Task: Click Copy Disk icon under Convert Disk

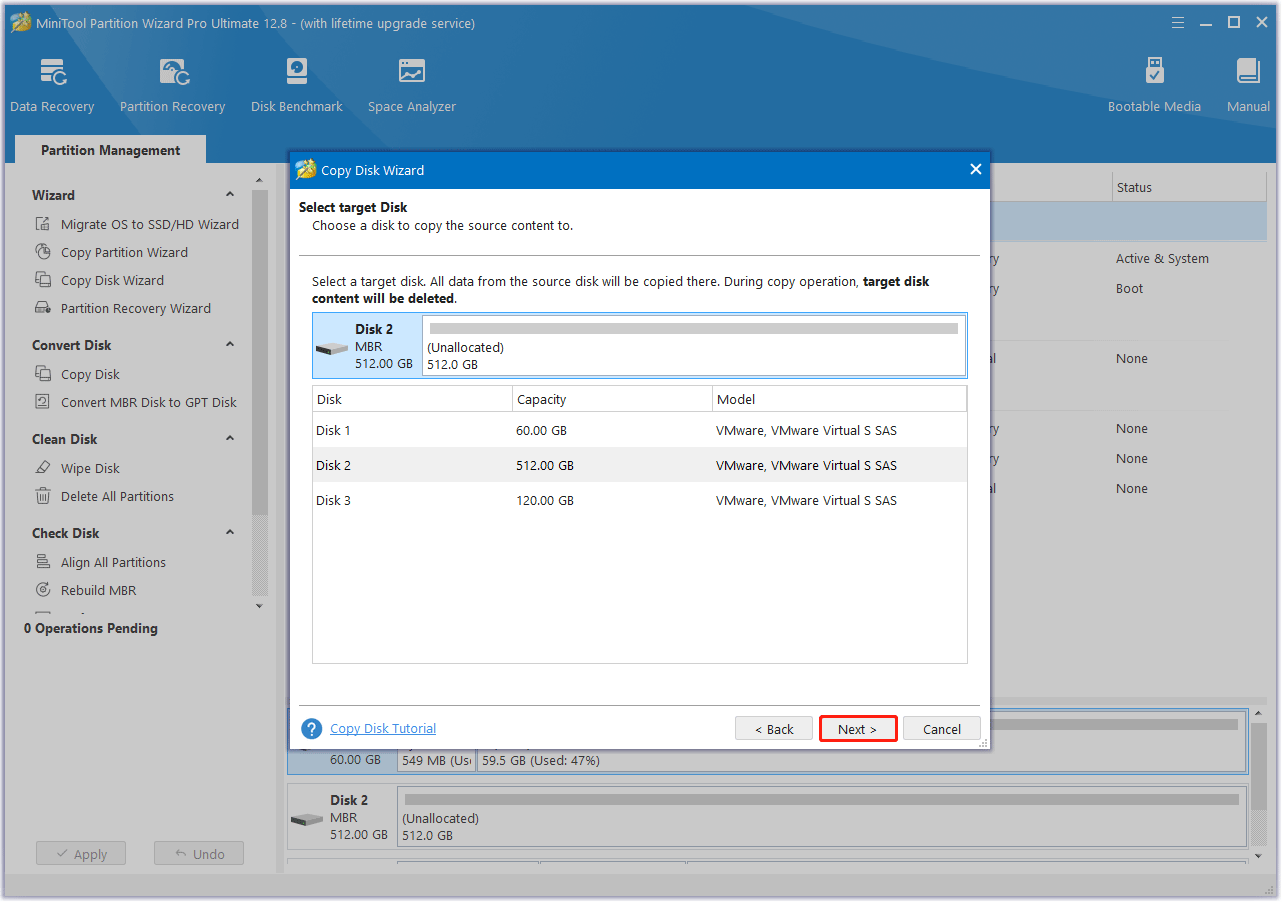Action: [43, 374]
